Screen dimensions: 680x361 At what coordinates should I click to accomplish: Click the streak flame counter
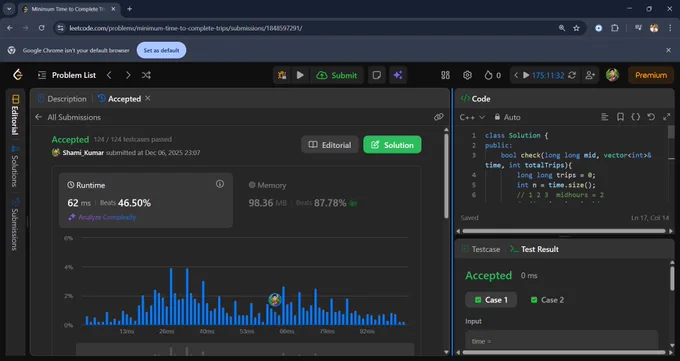492,75
